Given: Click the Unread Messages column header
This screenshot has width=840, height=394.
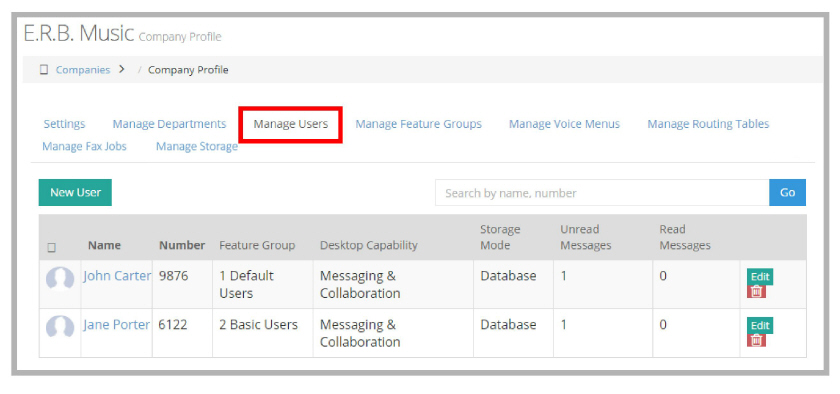Looking at the screenshot, I should pyautogui.click(x=586, y=237).
